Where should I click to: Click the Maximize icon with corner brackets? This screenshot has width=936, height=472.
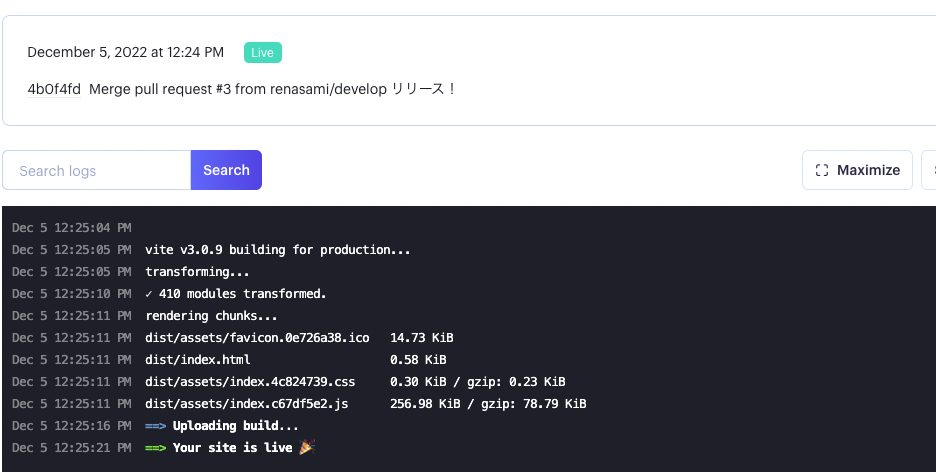[x=822, y=170]
